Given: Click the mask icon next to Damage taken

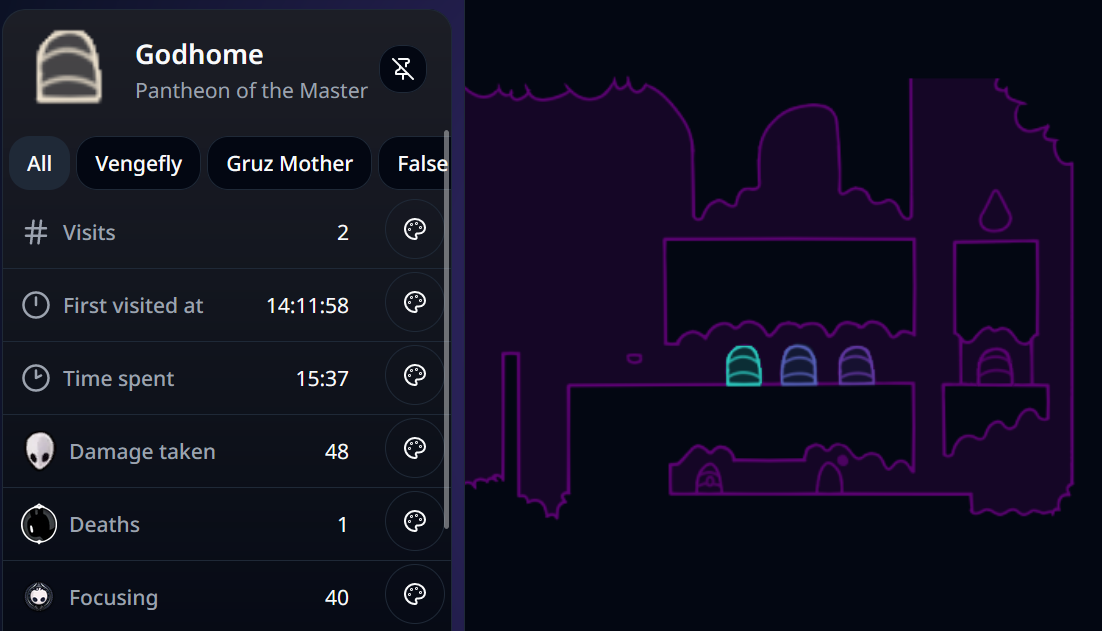Looking at the screenshot, I should (x=38, y=449).
